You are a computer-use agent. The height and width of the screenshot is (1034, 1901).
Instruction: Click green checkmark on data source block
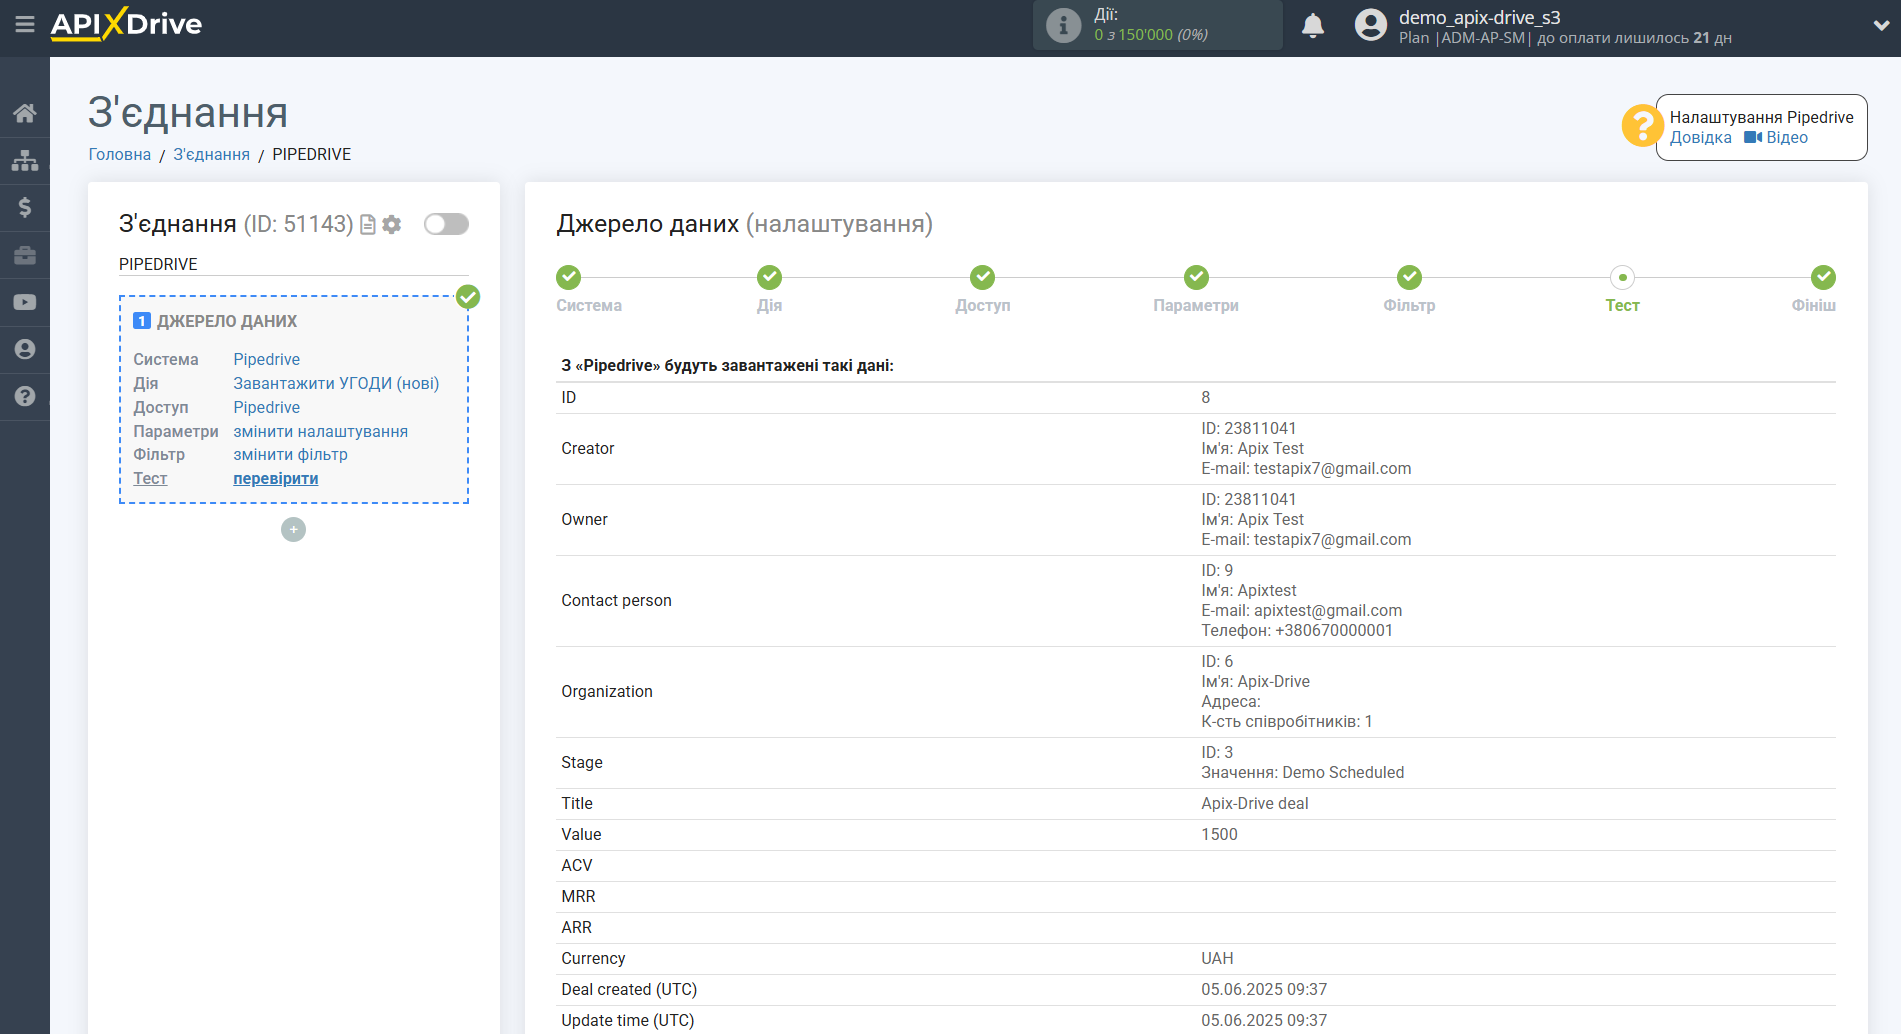coord(468,297)
